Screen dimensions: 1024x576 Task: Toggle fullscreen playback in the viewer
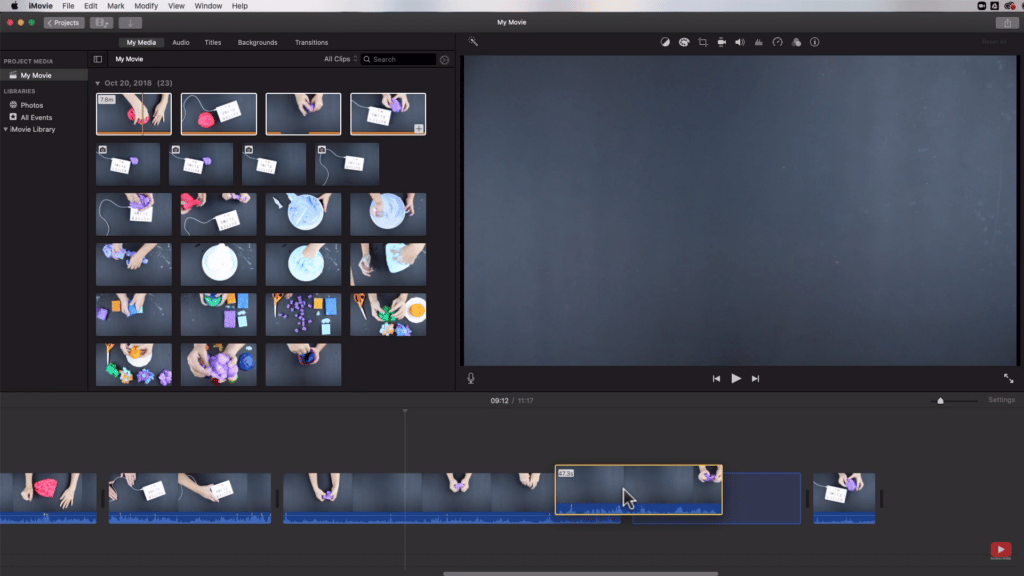tap(1008, 378)
